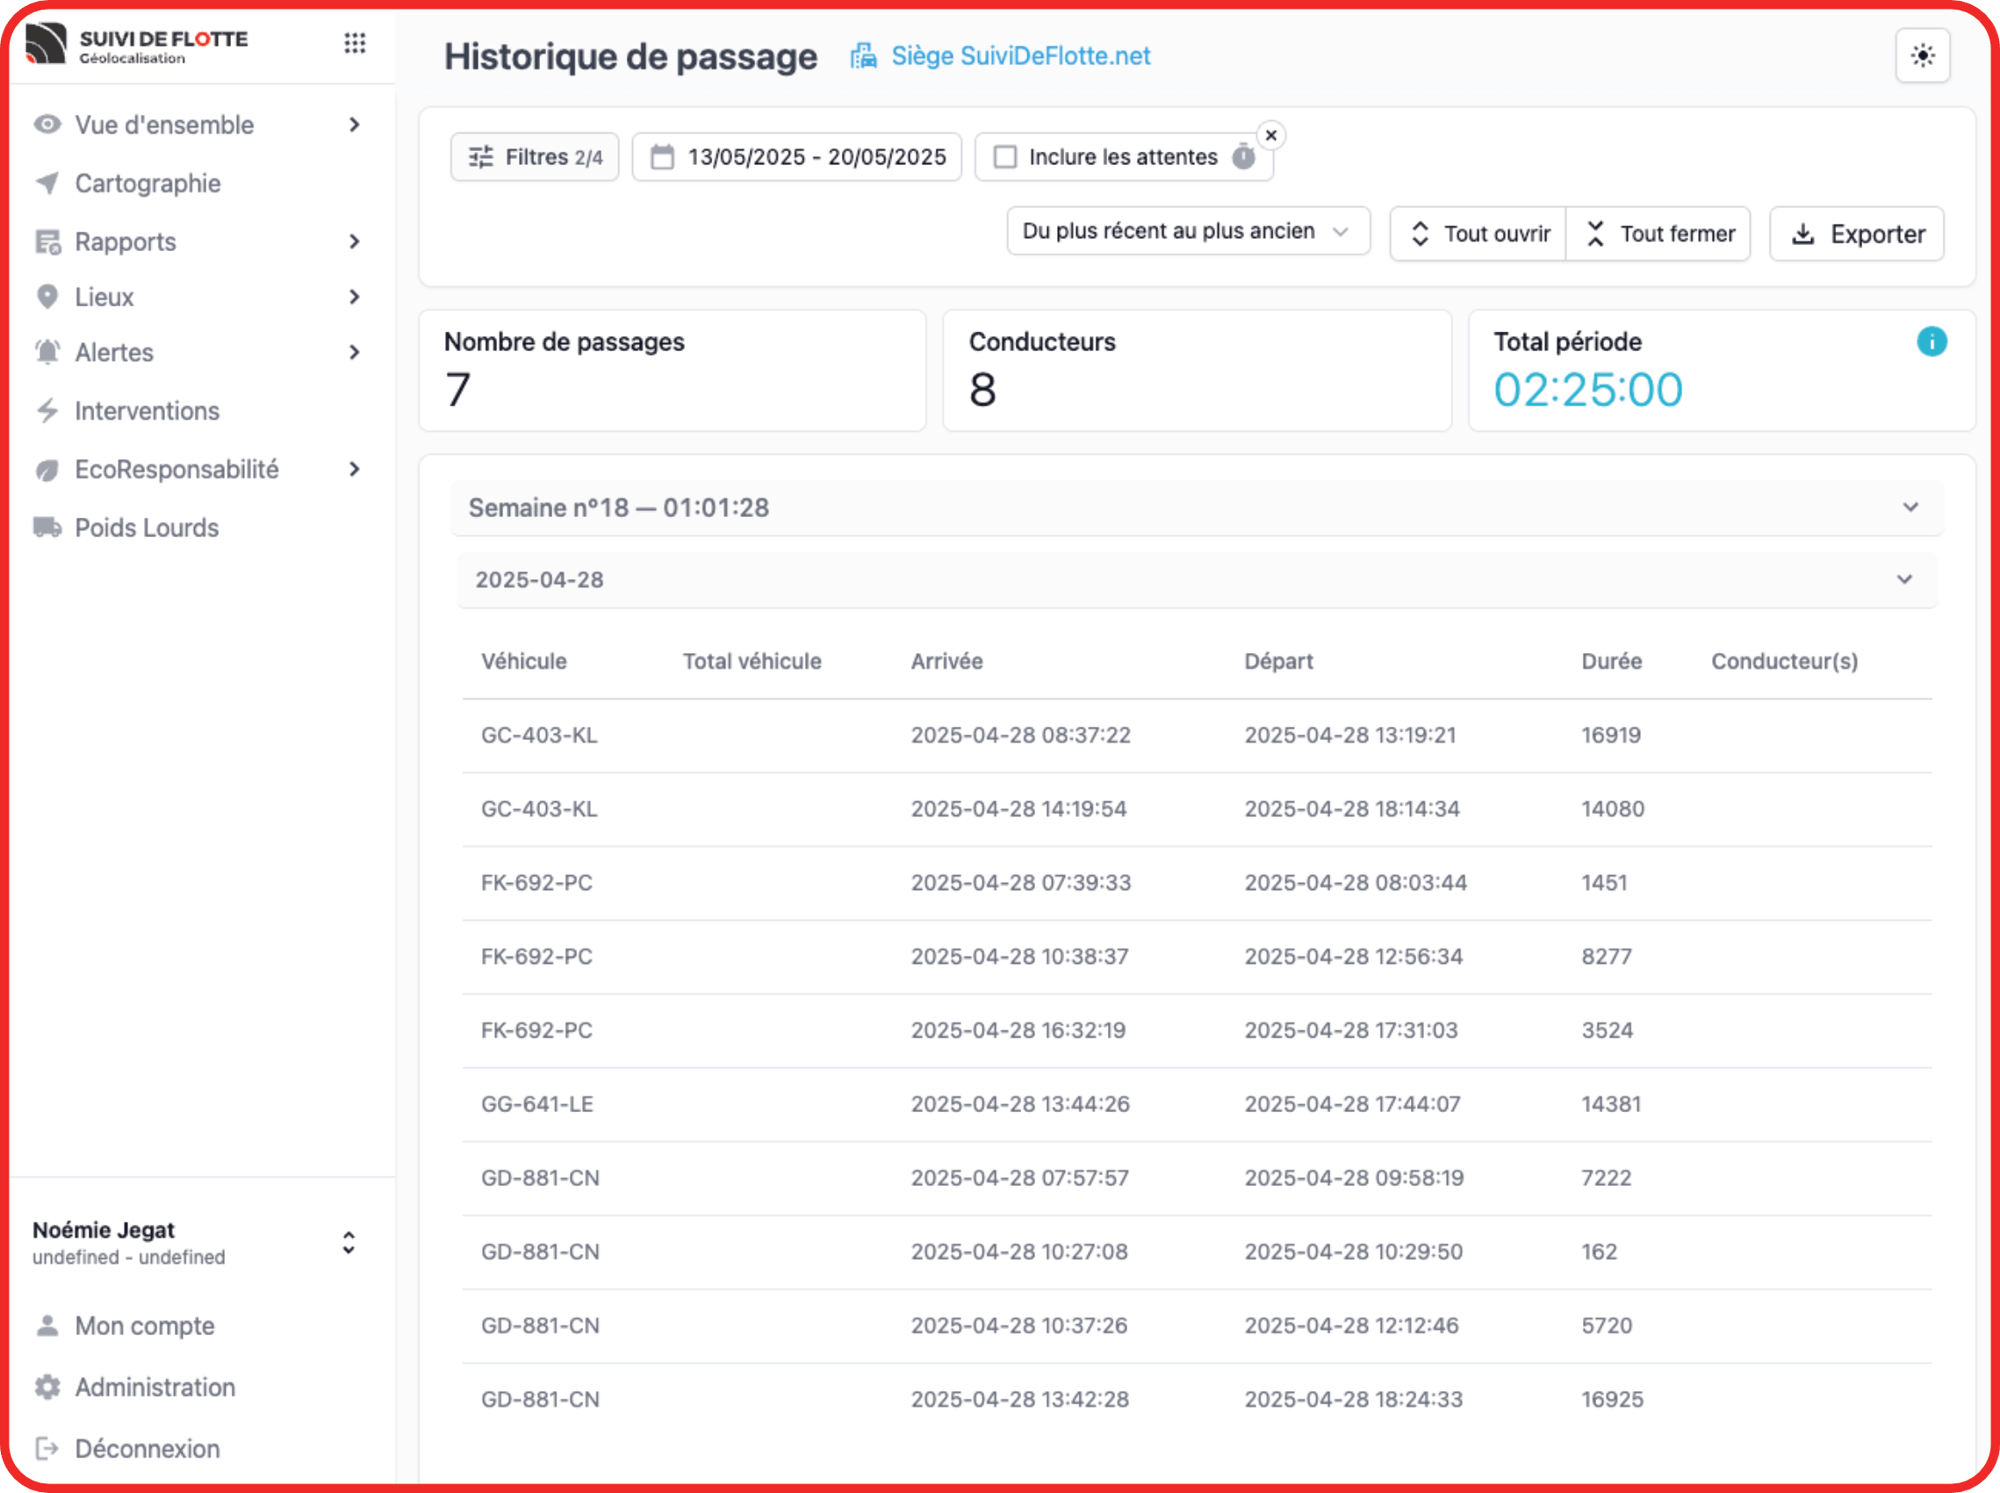This screenshot has height=1493, width=2000.
Task: Click arrival time 2025-04-28 10:27:08
Action: pyautogui.click(x=1019, y=1252)
